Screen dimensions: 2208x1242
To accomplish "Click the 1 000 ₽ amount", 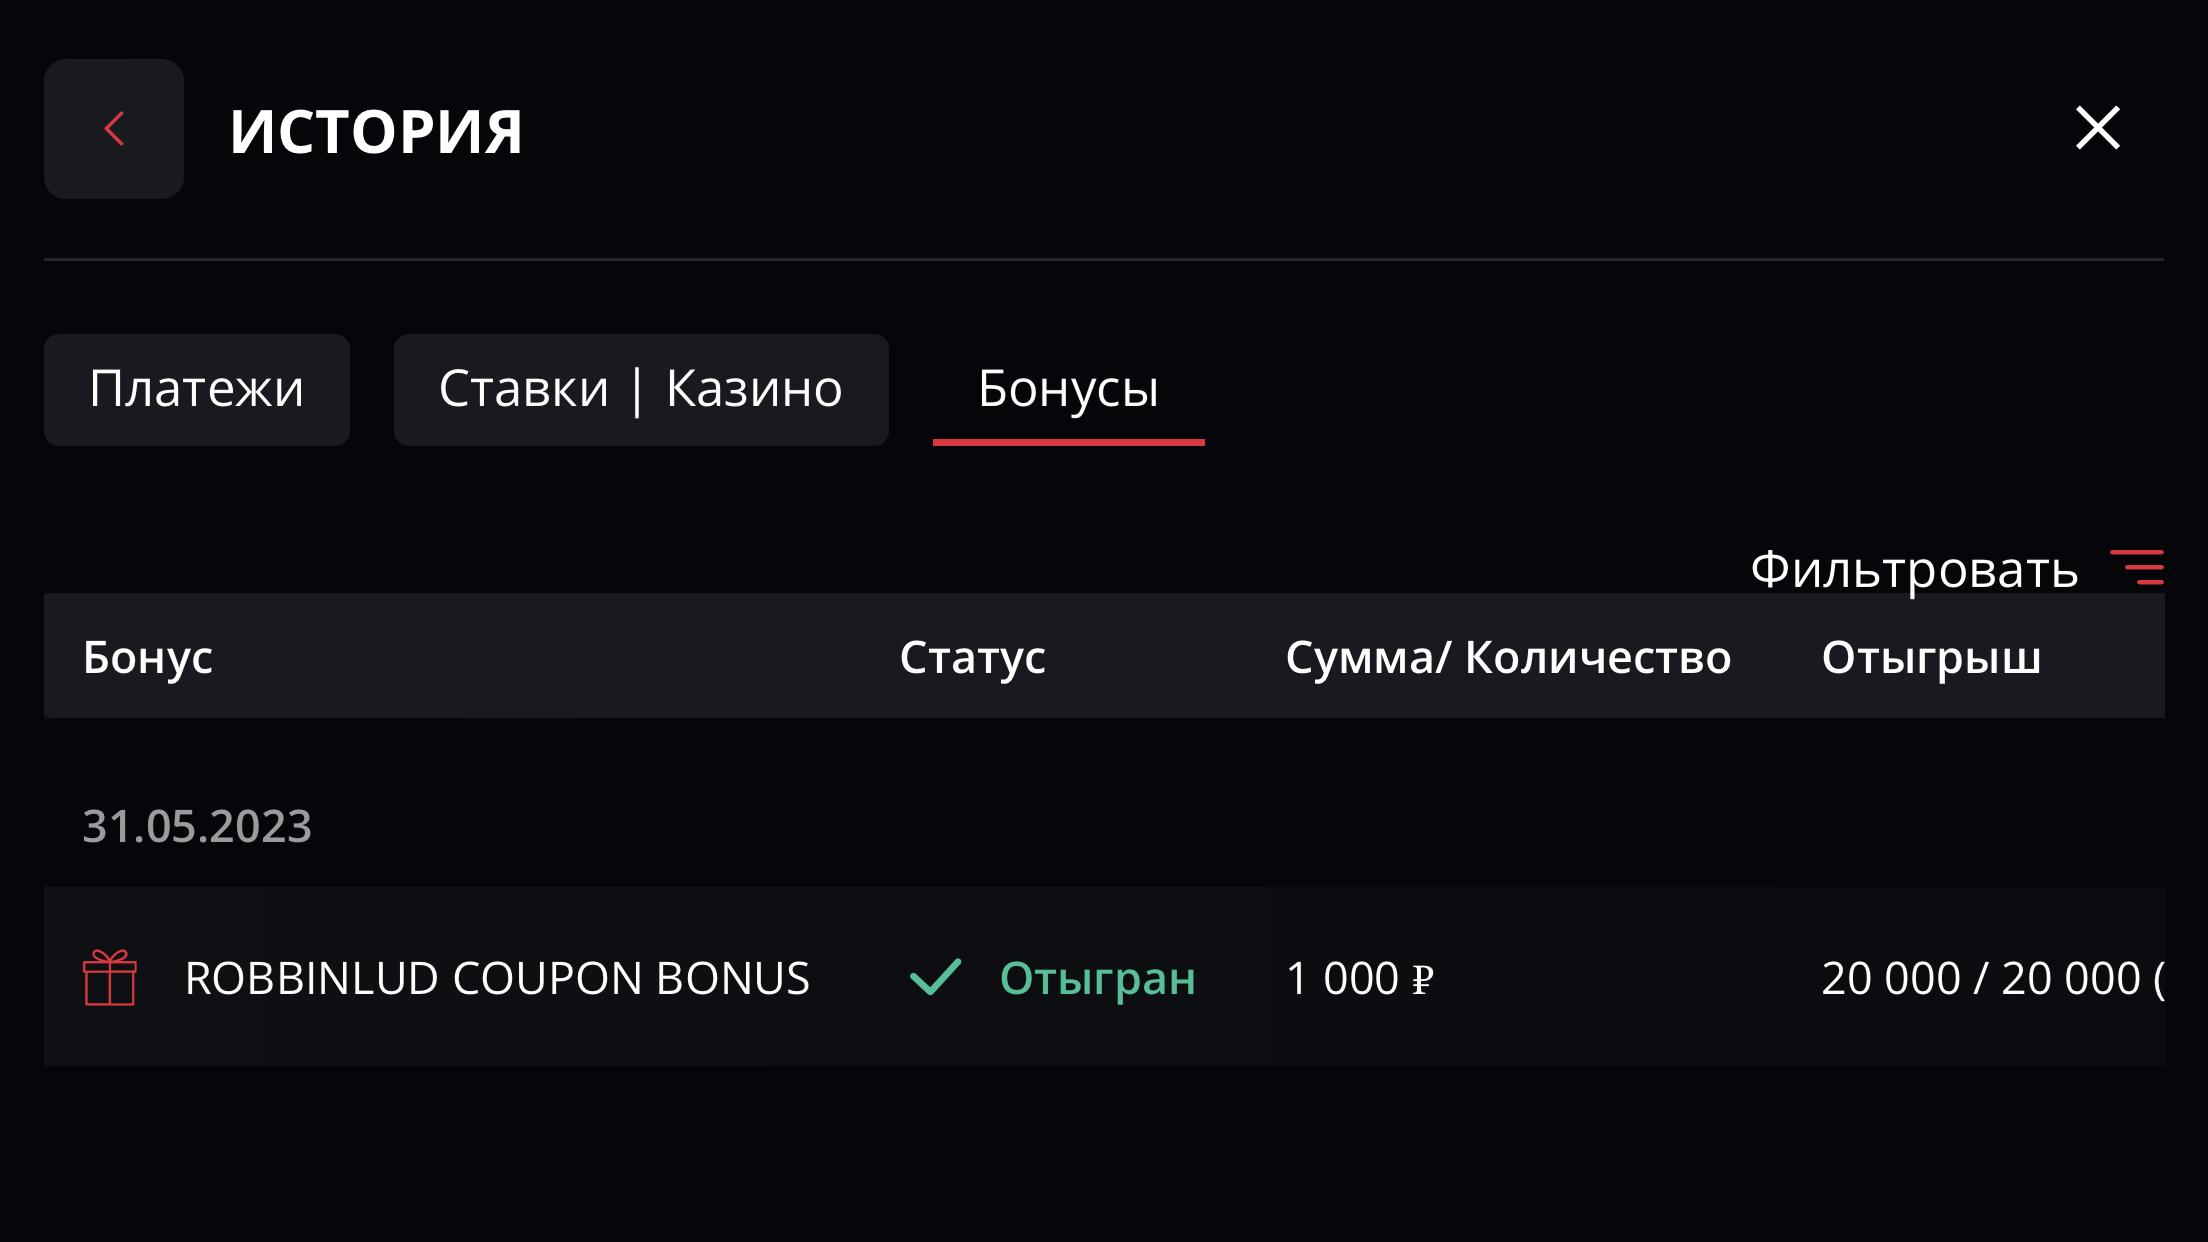I will [1360, 978].
